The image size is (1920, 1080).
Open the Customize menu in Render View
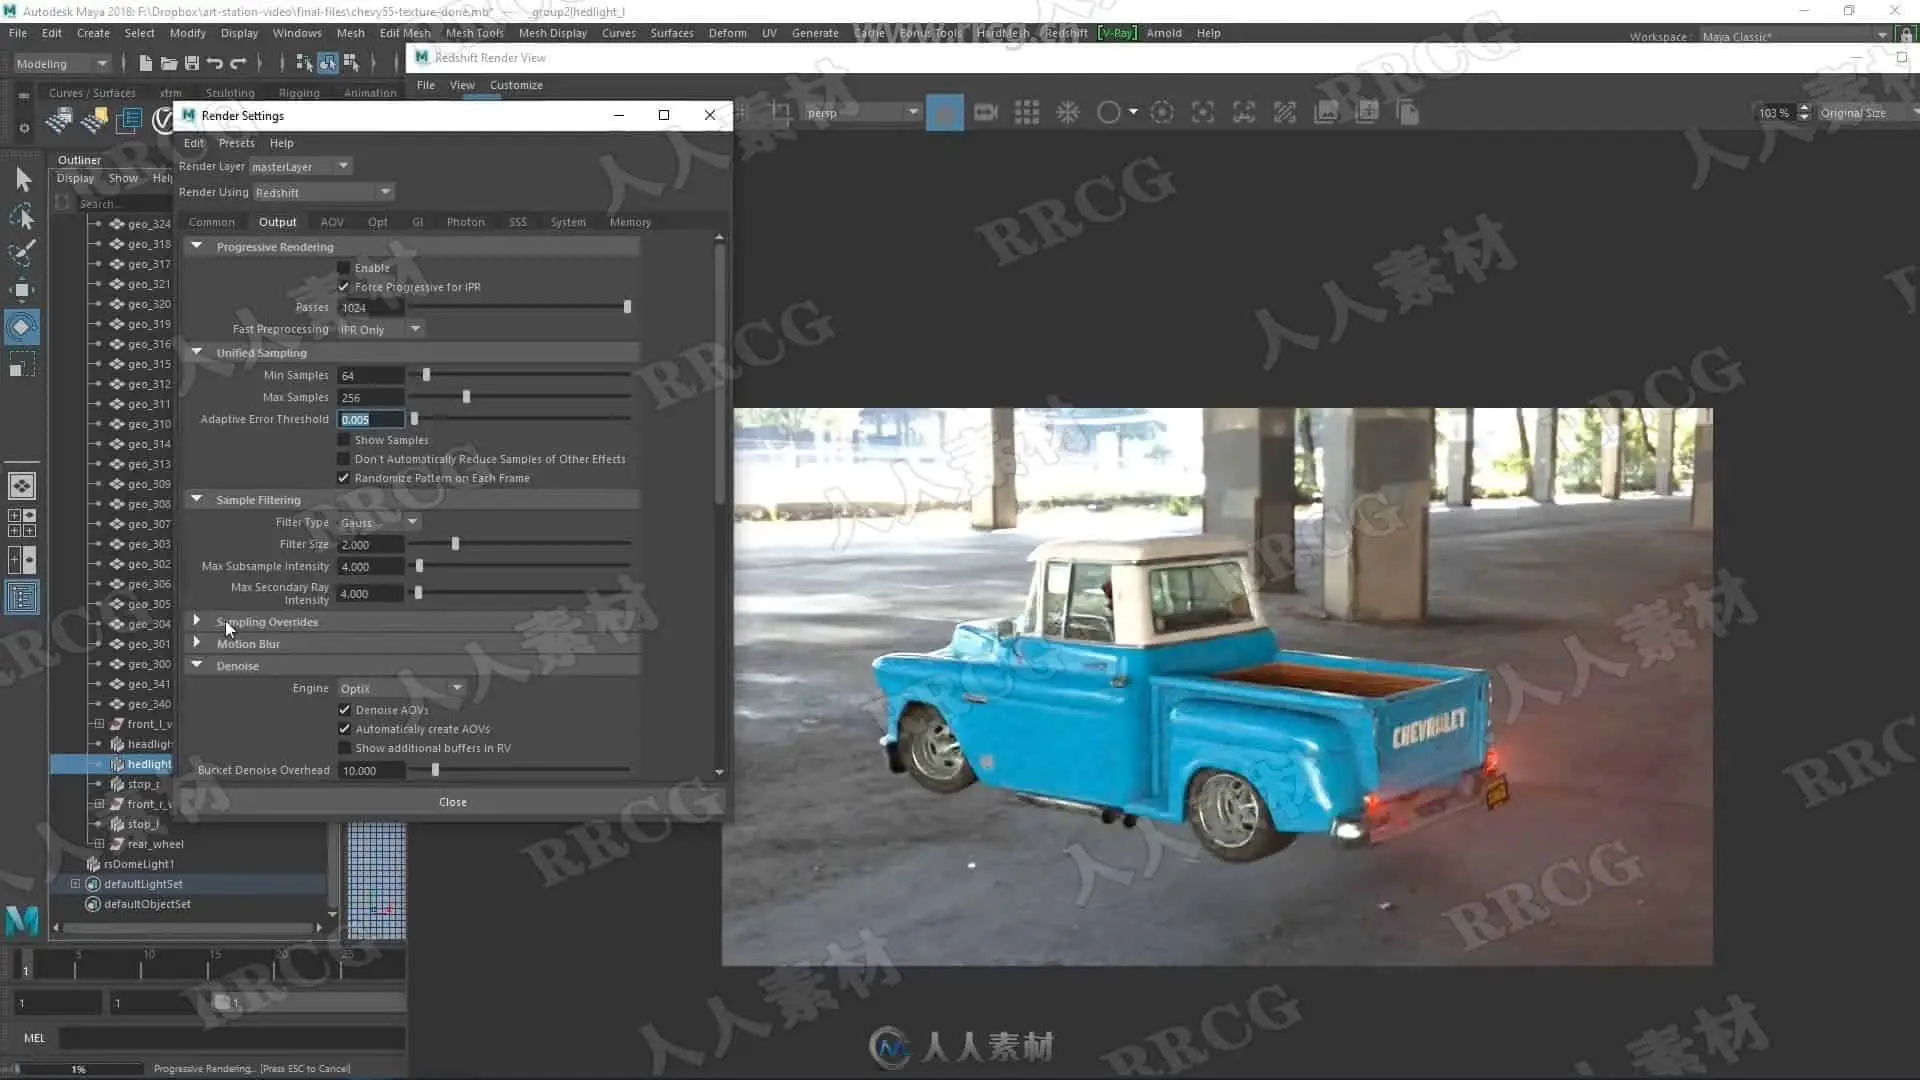516,85
